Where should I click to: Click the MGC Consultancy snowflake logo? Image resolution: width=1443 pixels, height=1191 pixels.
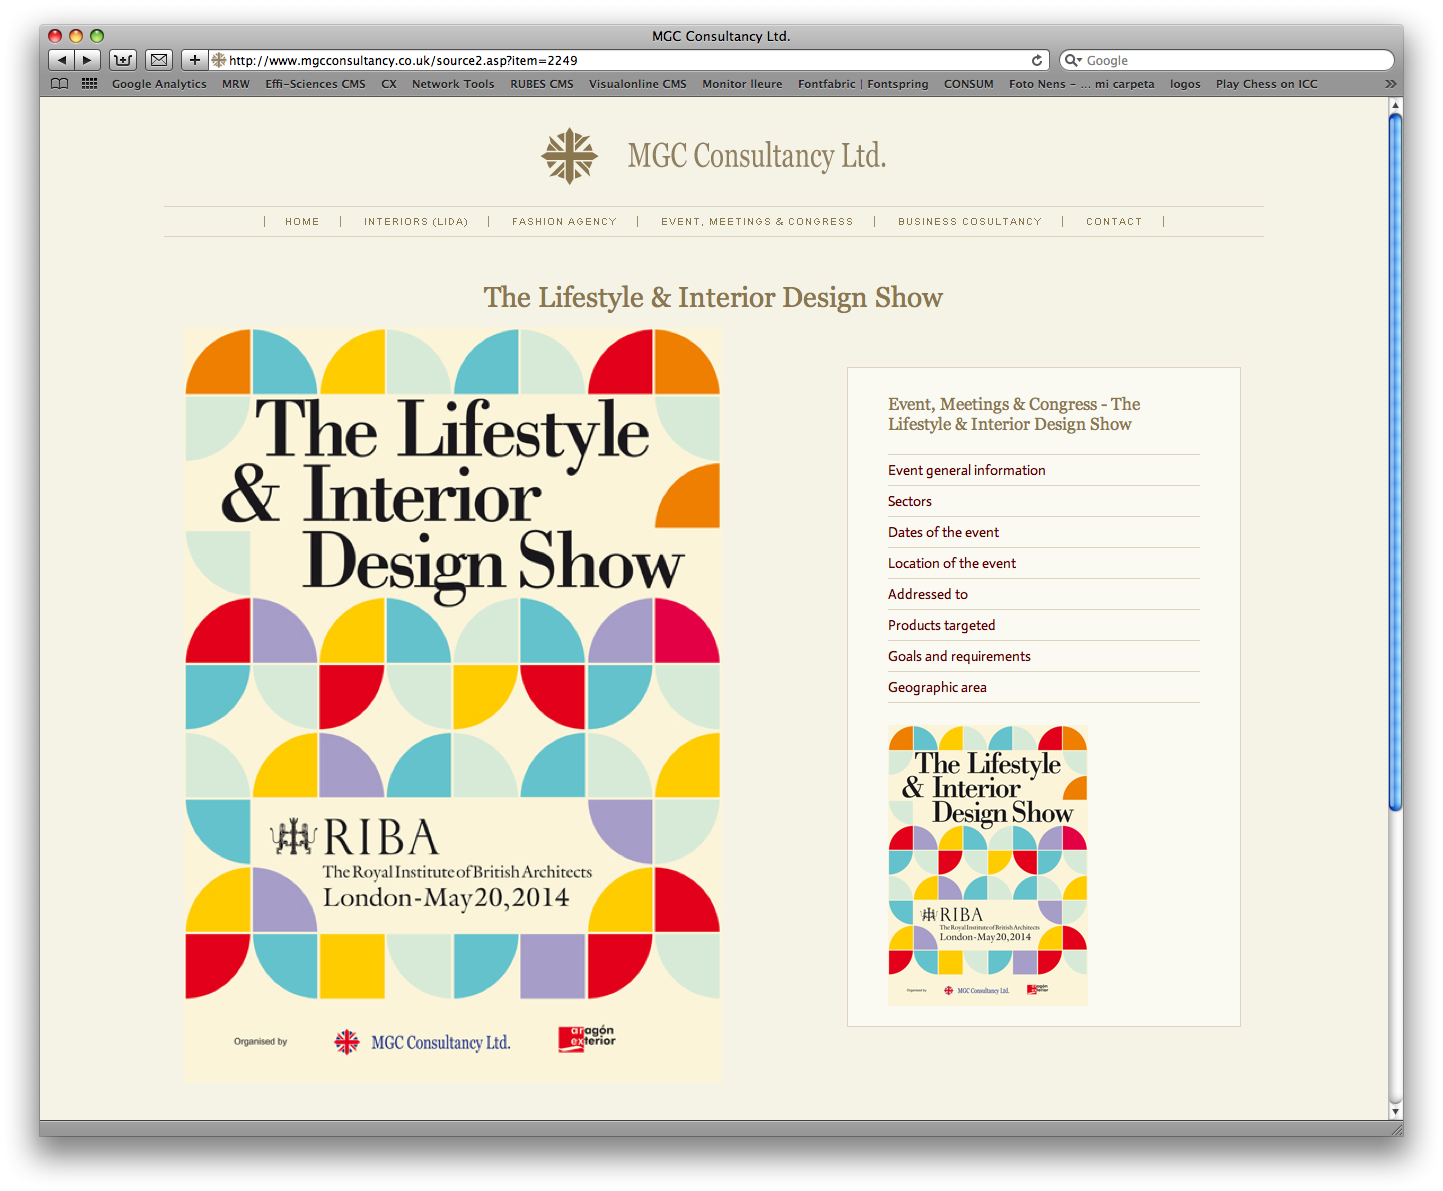[x=569, y=156]
